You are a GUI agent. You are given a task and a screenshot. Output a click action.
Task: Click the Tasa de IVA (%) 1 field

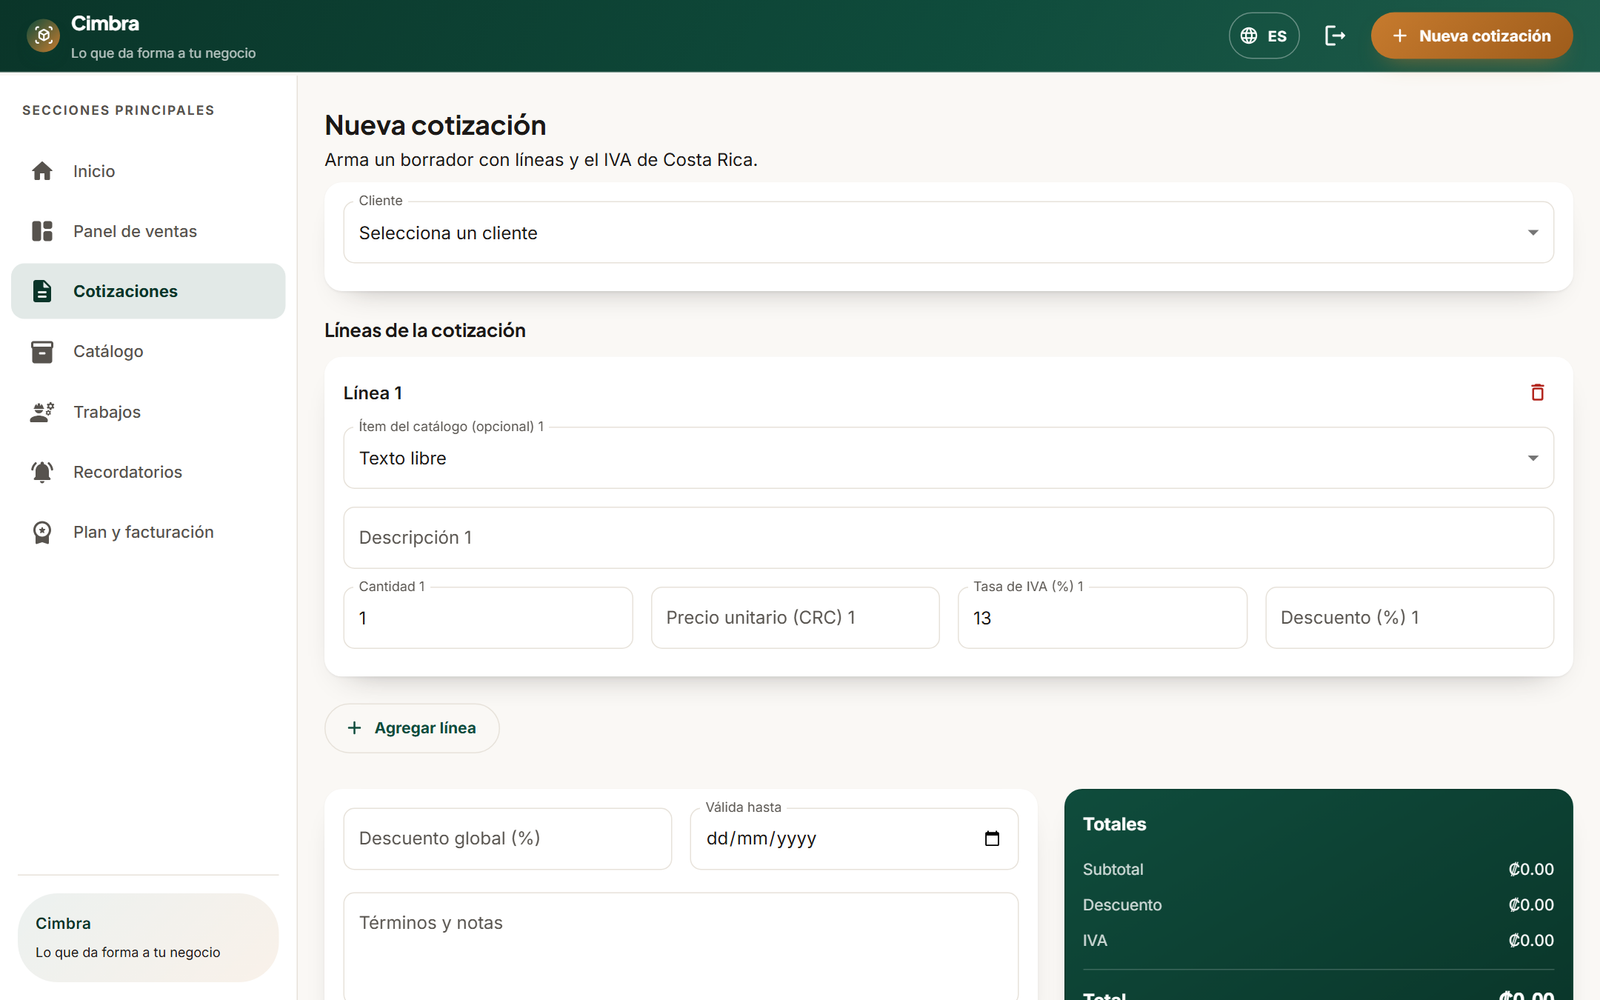[x=1102, y=618]
